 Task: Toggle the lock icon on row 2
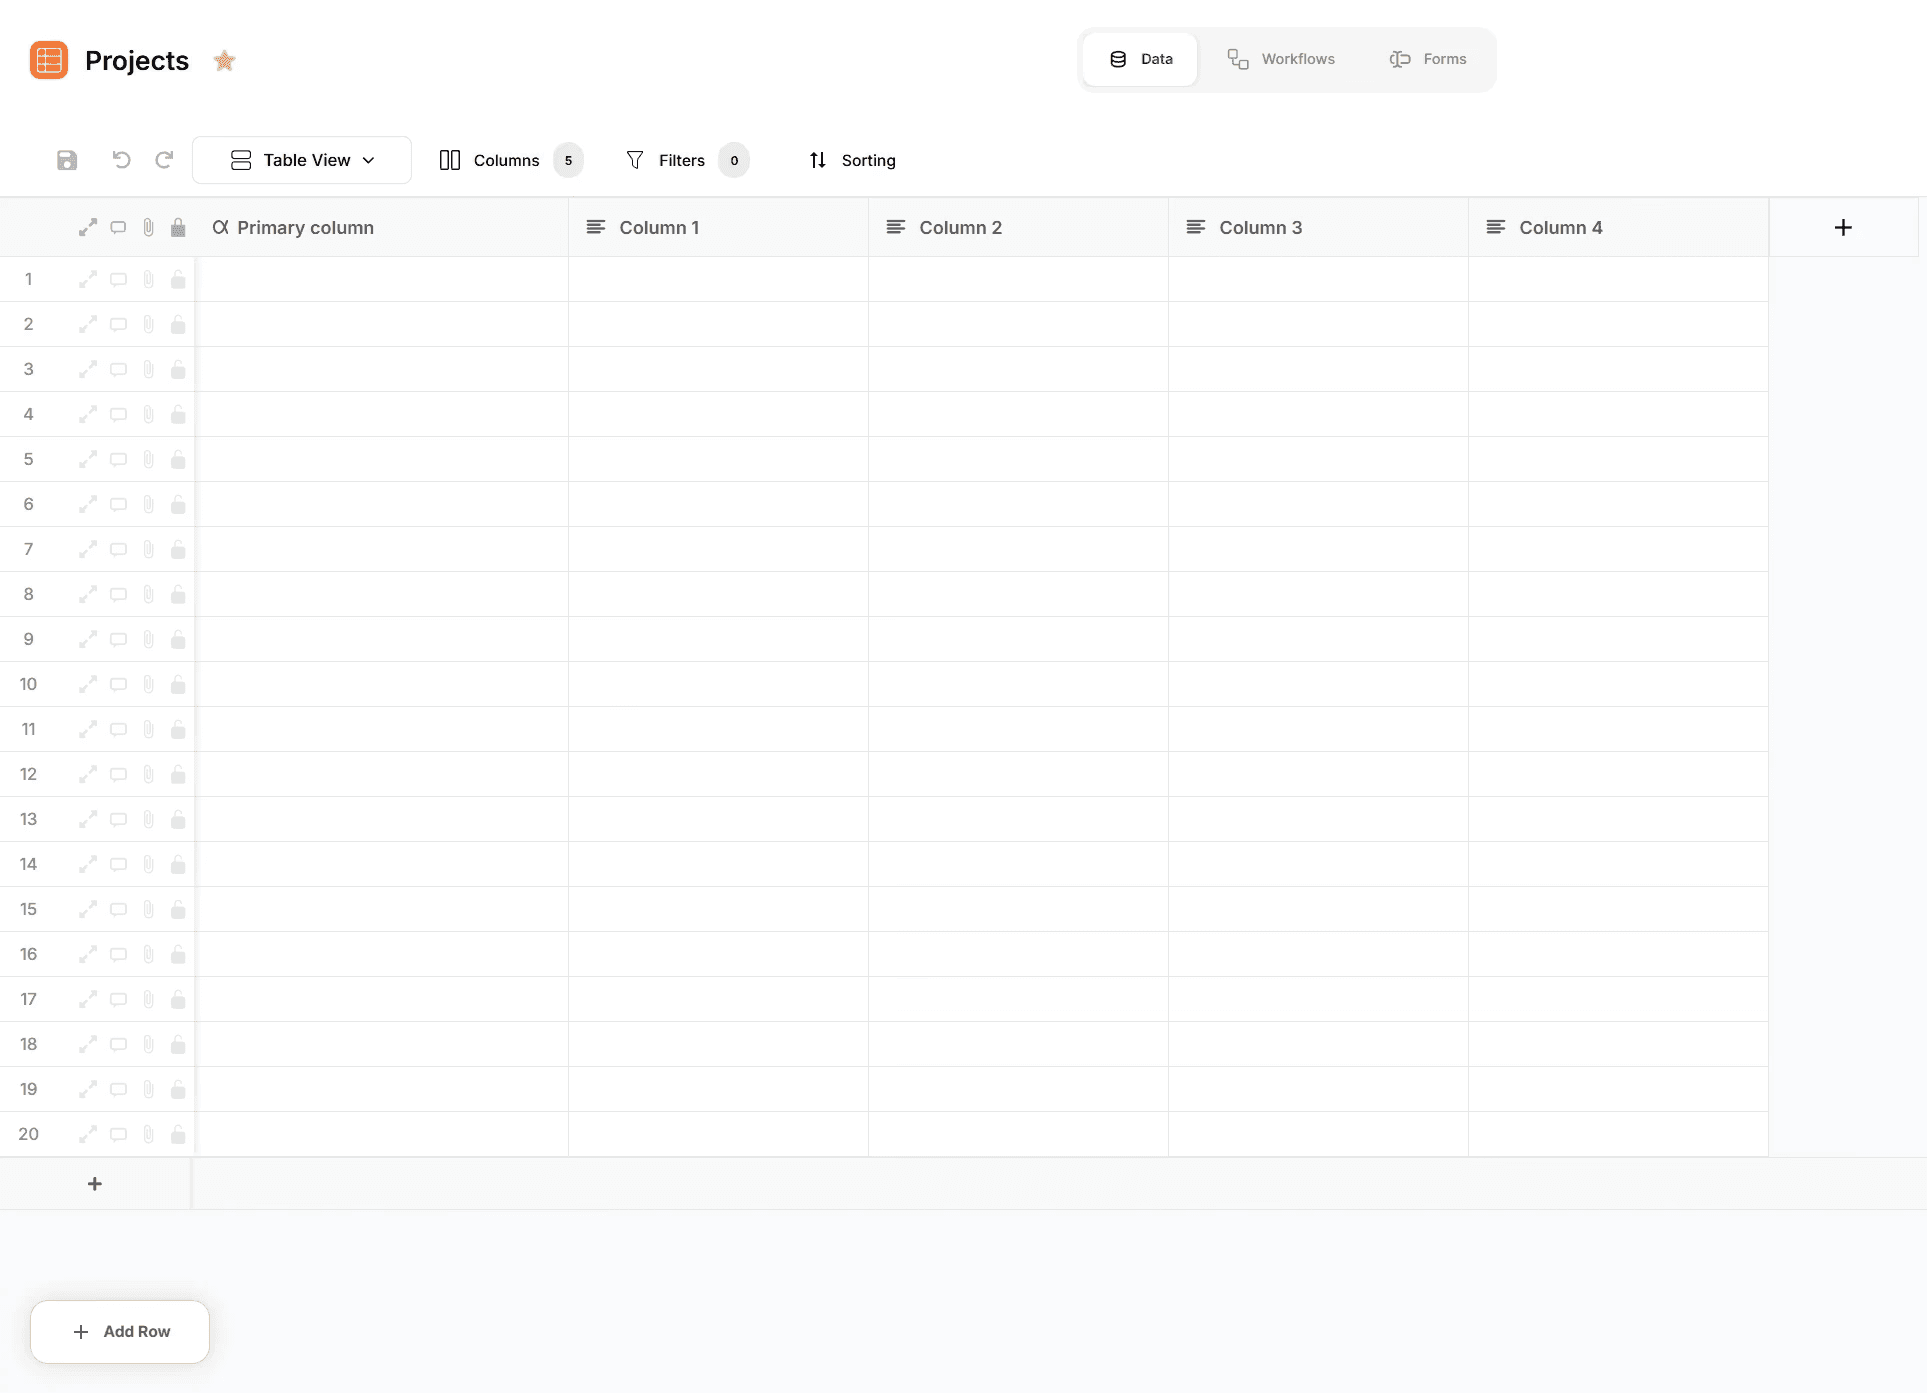178,324
